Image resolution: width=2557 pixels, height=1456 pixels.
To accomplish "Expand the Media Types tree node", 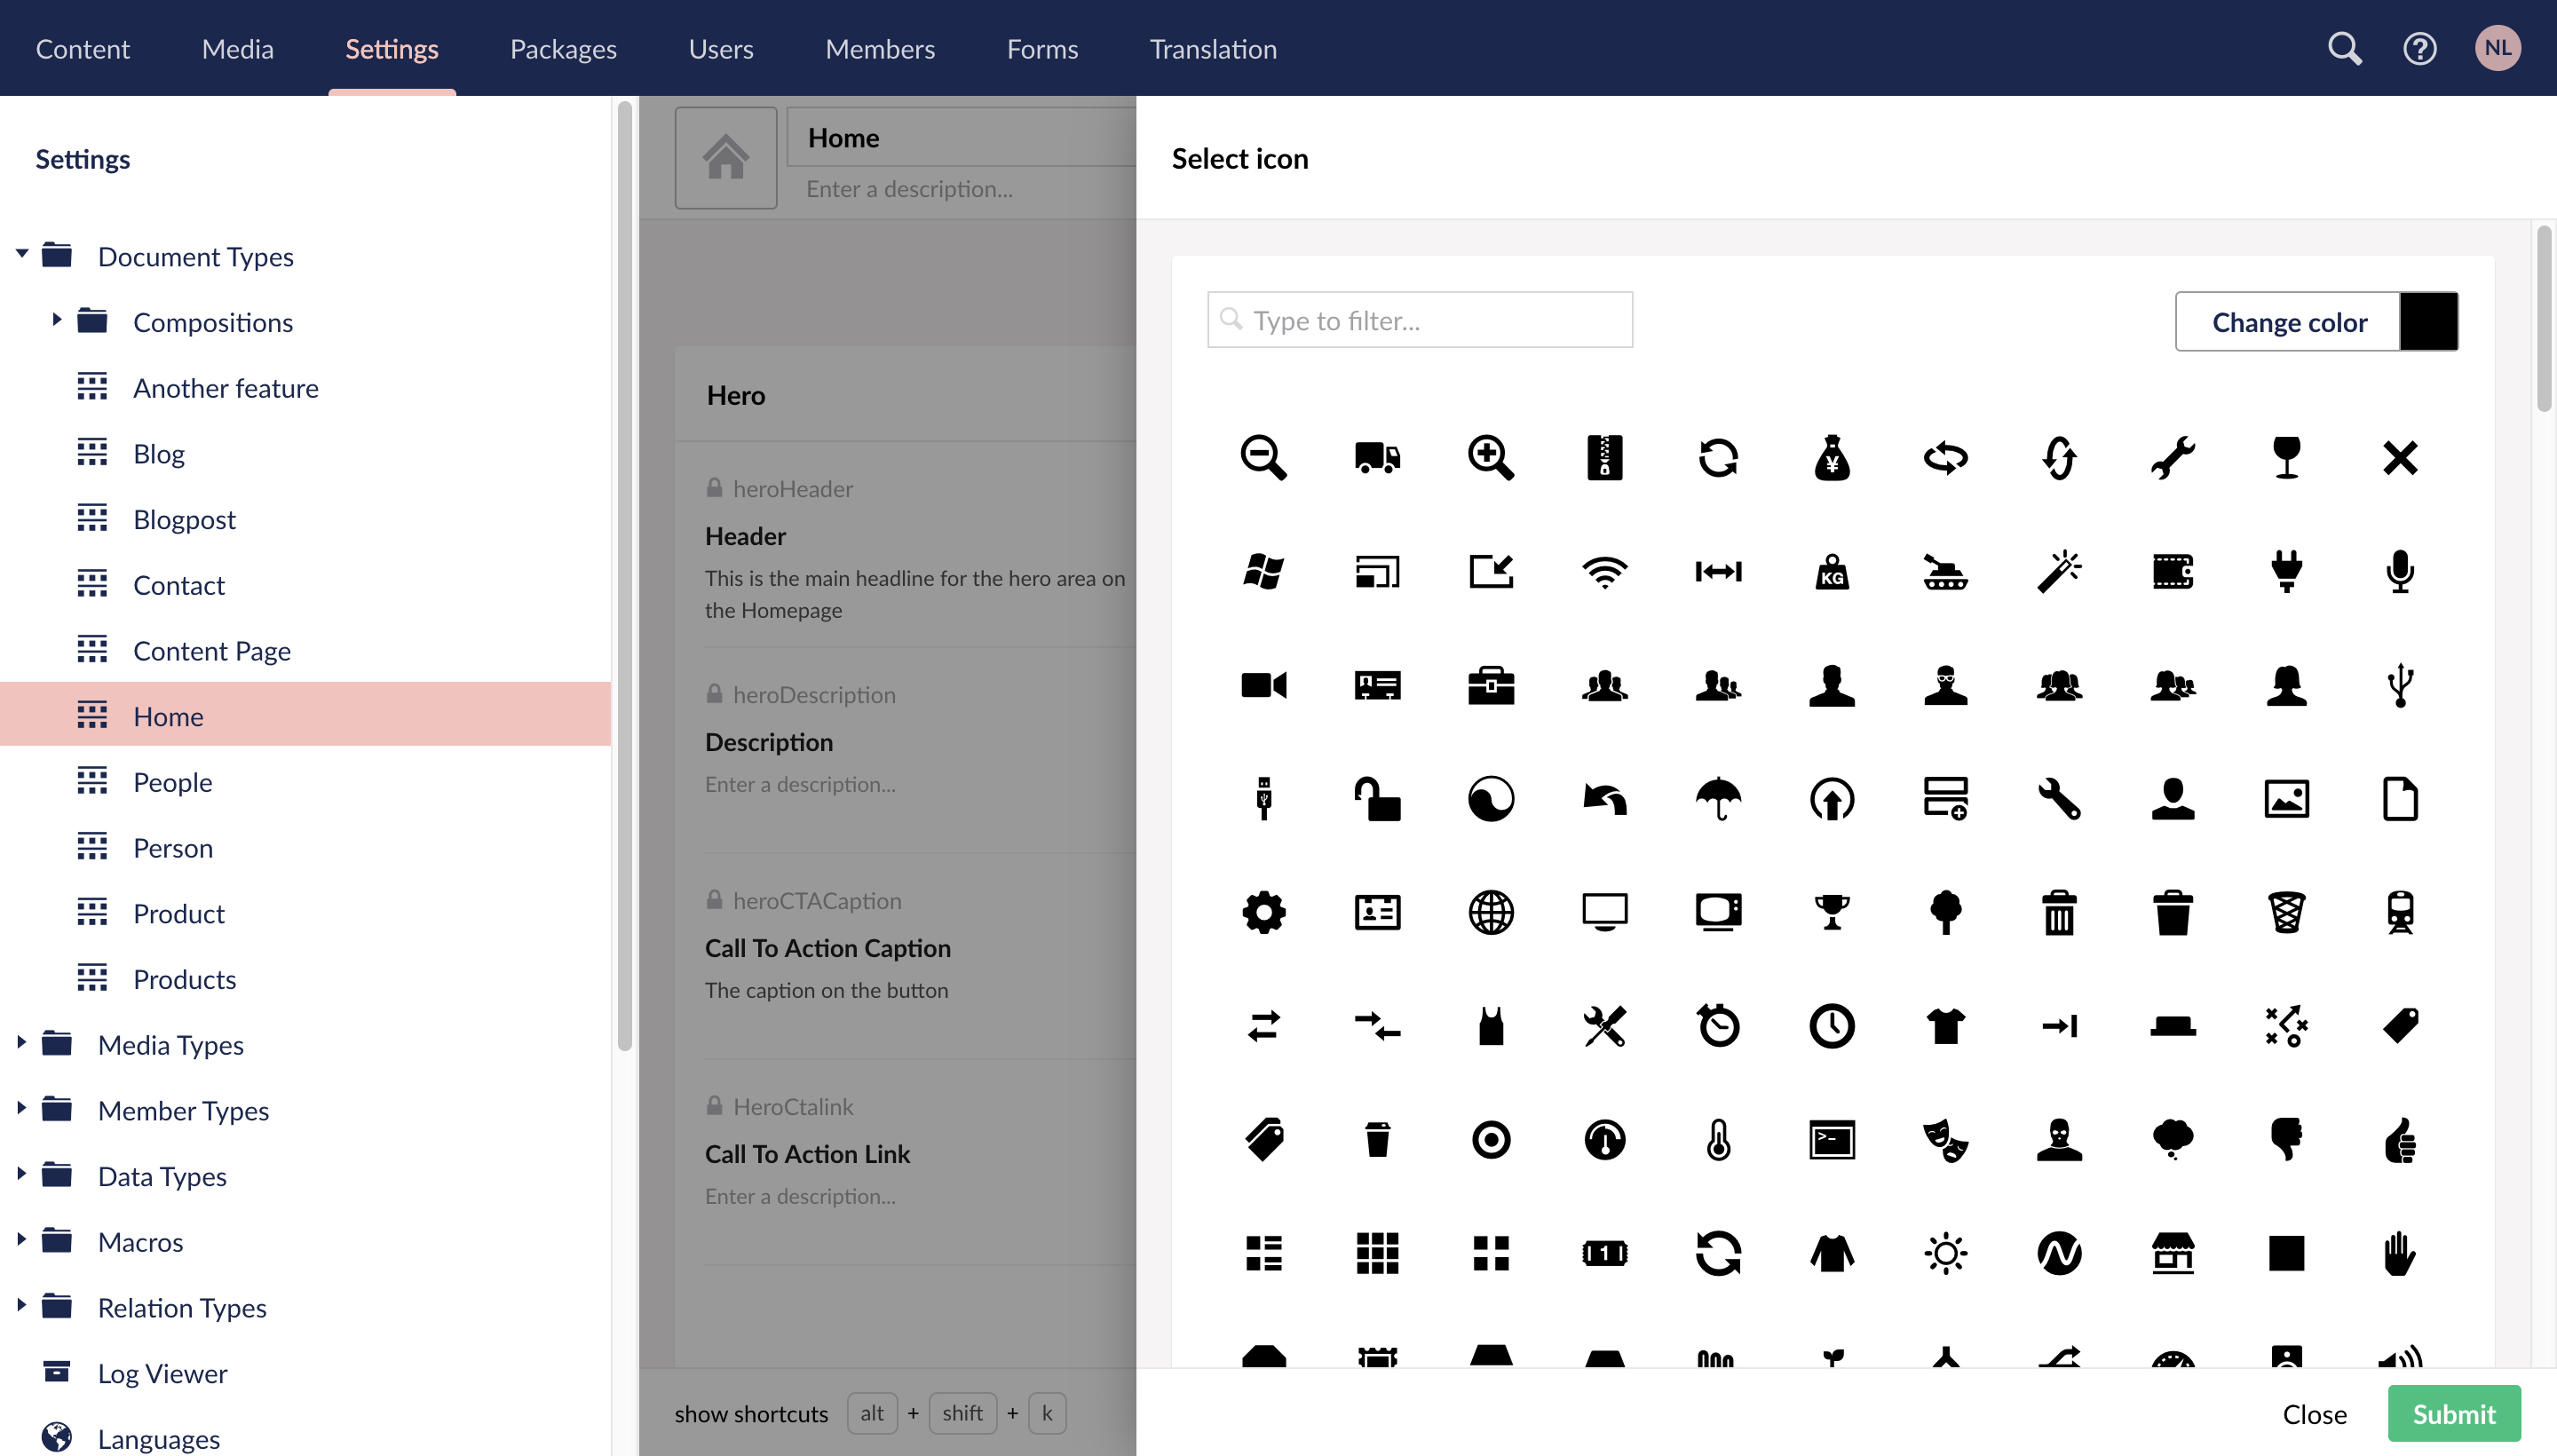I will click(x=22, y=1043).
